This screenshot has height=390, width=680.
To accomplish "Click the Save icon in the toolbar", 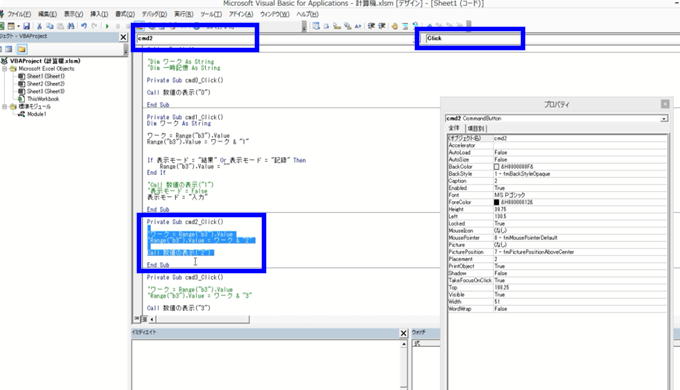I will coord(26,26).
